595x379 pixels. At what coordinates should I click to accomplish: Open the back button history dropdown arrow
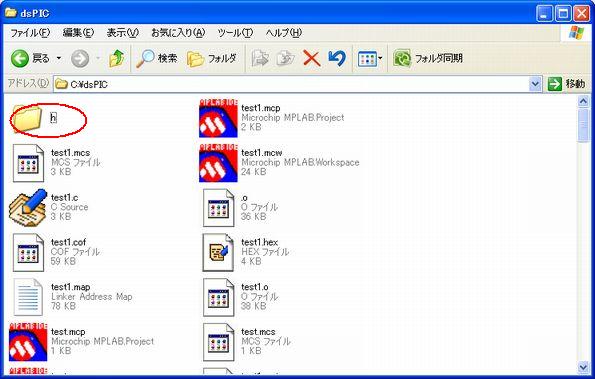[x=59, y=58]
